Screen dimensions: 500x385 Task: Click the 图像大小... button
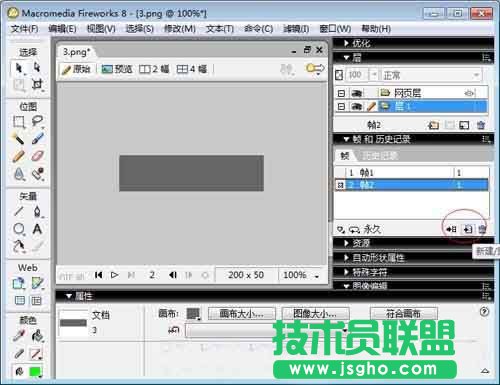[x=315, y=314]
